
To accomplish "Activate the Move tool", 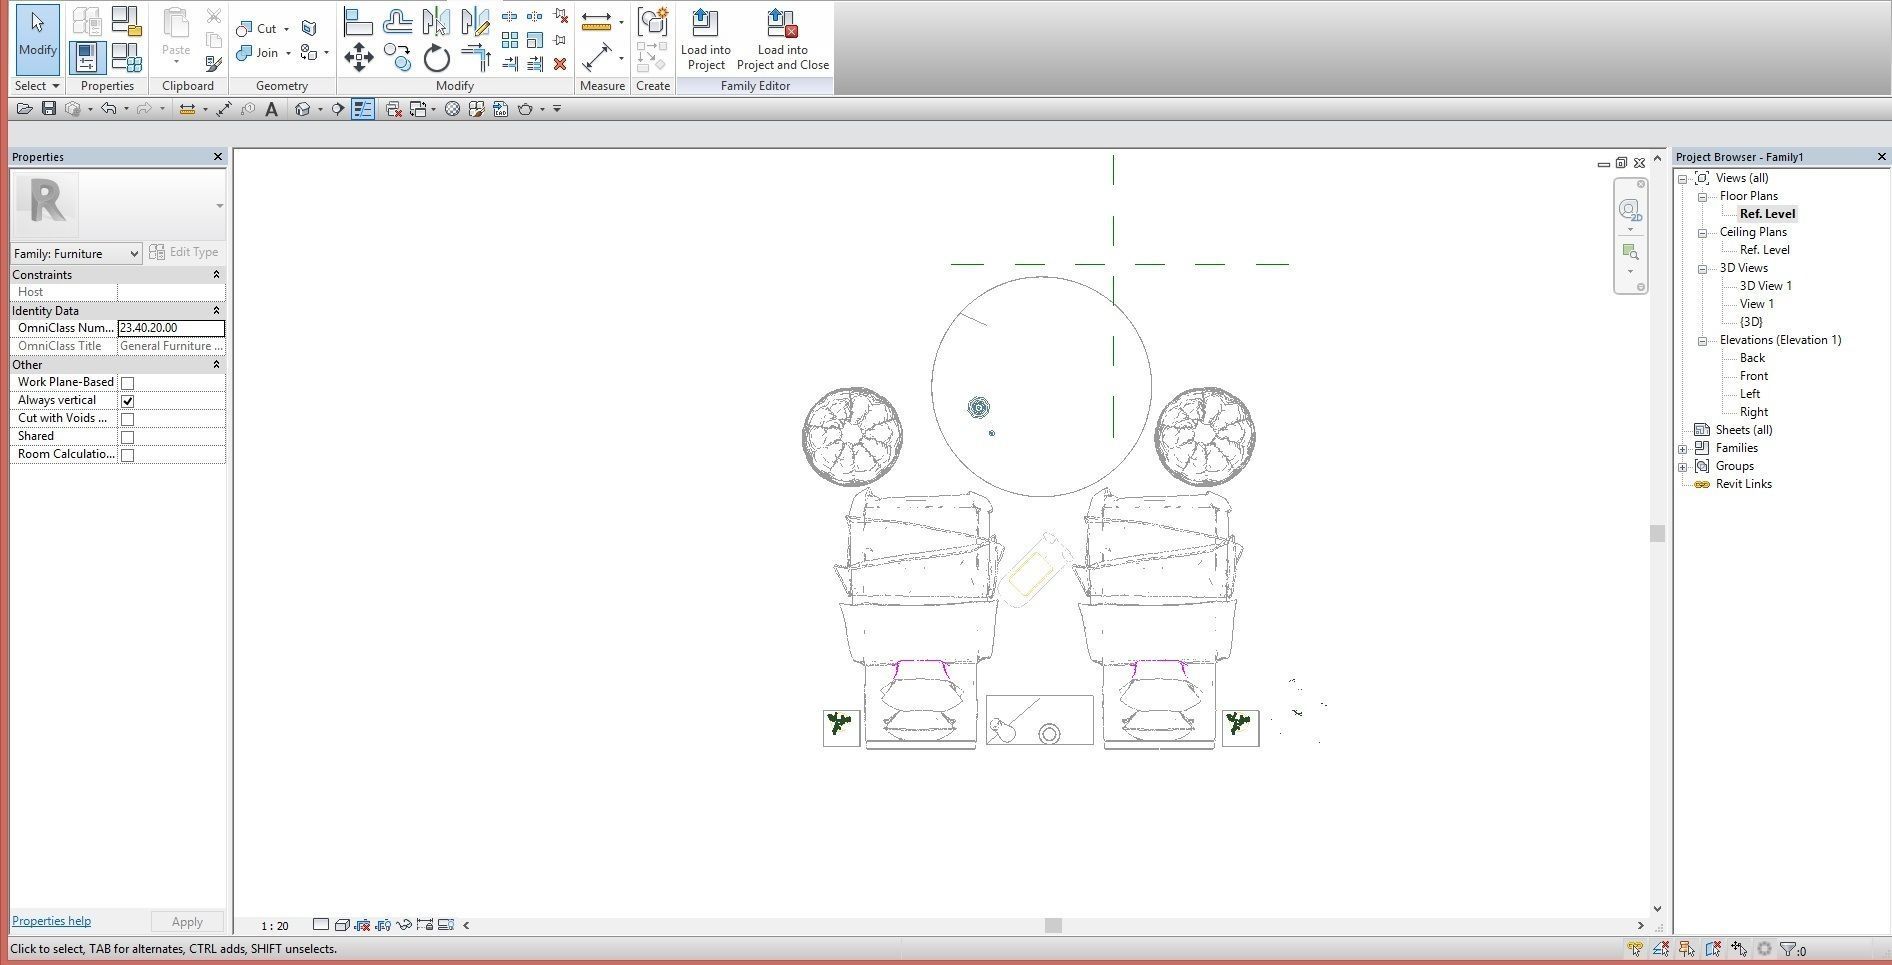I will (358, 57).
